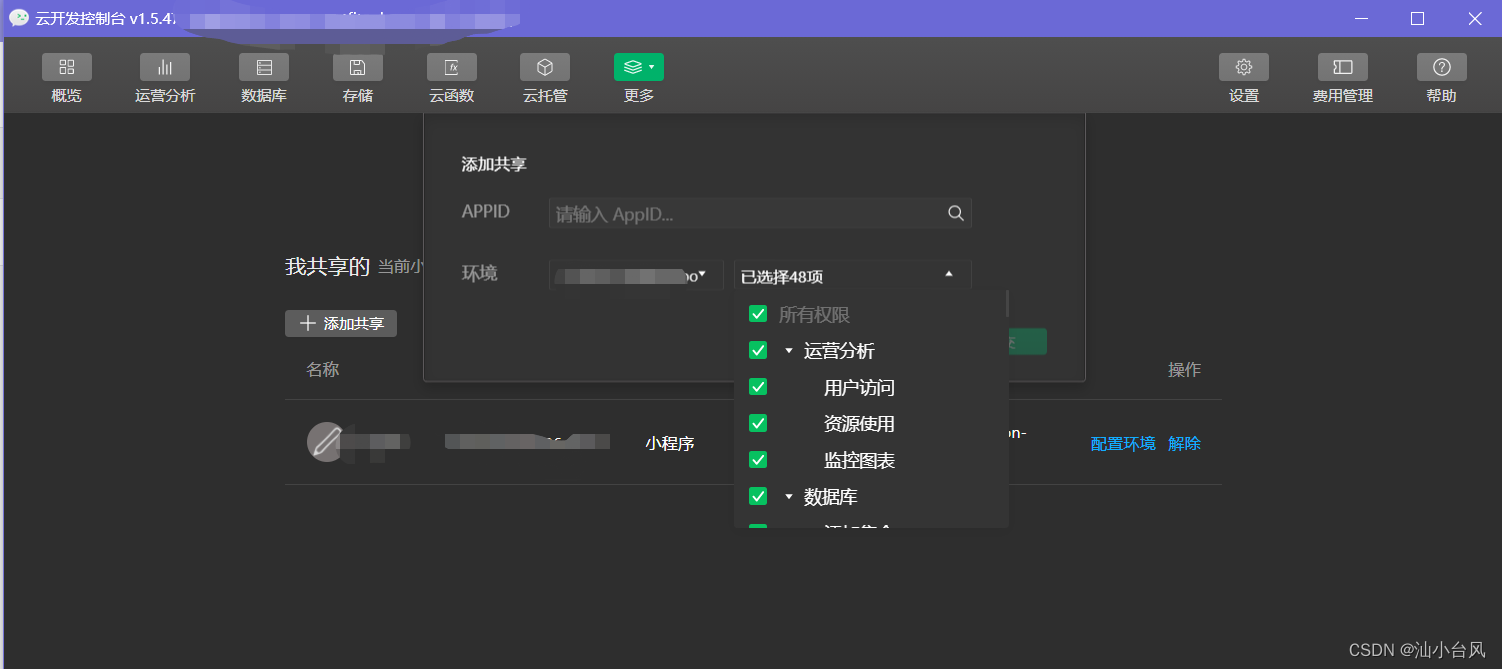Open the 存储 storage icon
This screenshot has height=669, width=1502.
tap(358, 67)
